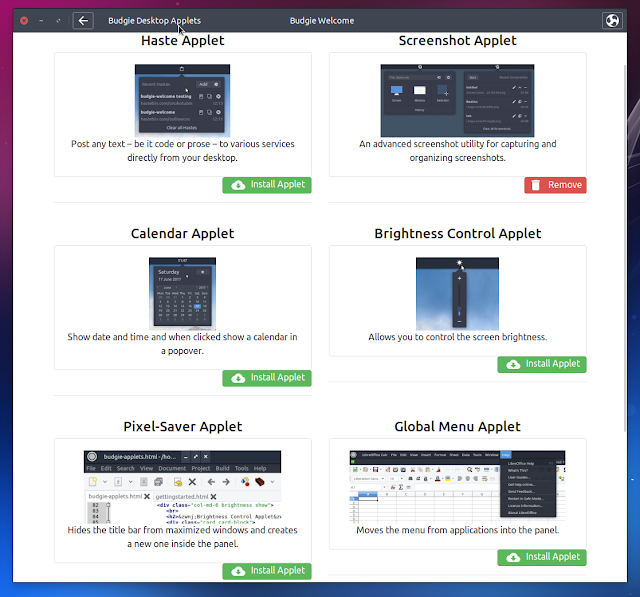Click the Budgie Desktop Applets title text
The width and height of the screenshot is (640, 597).
[154, 21]
